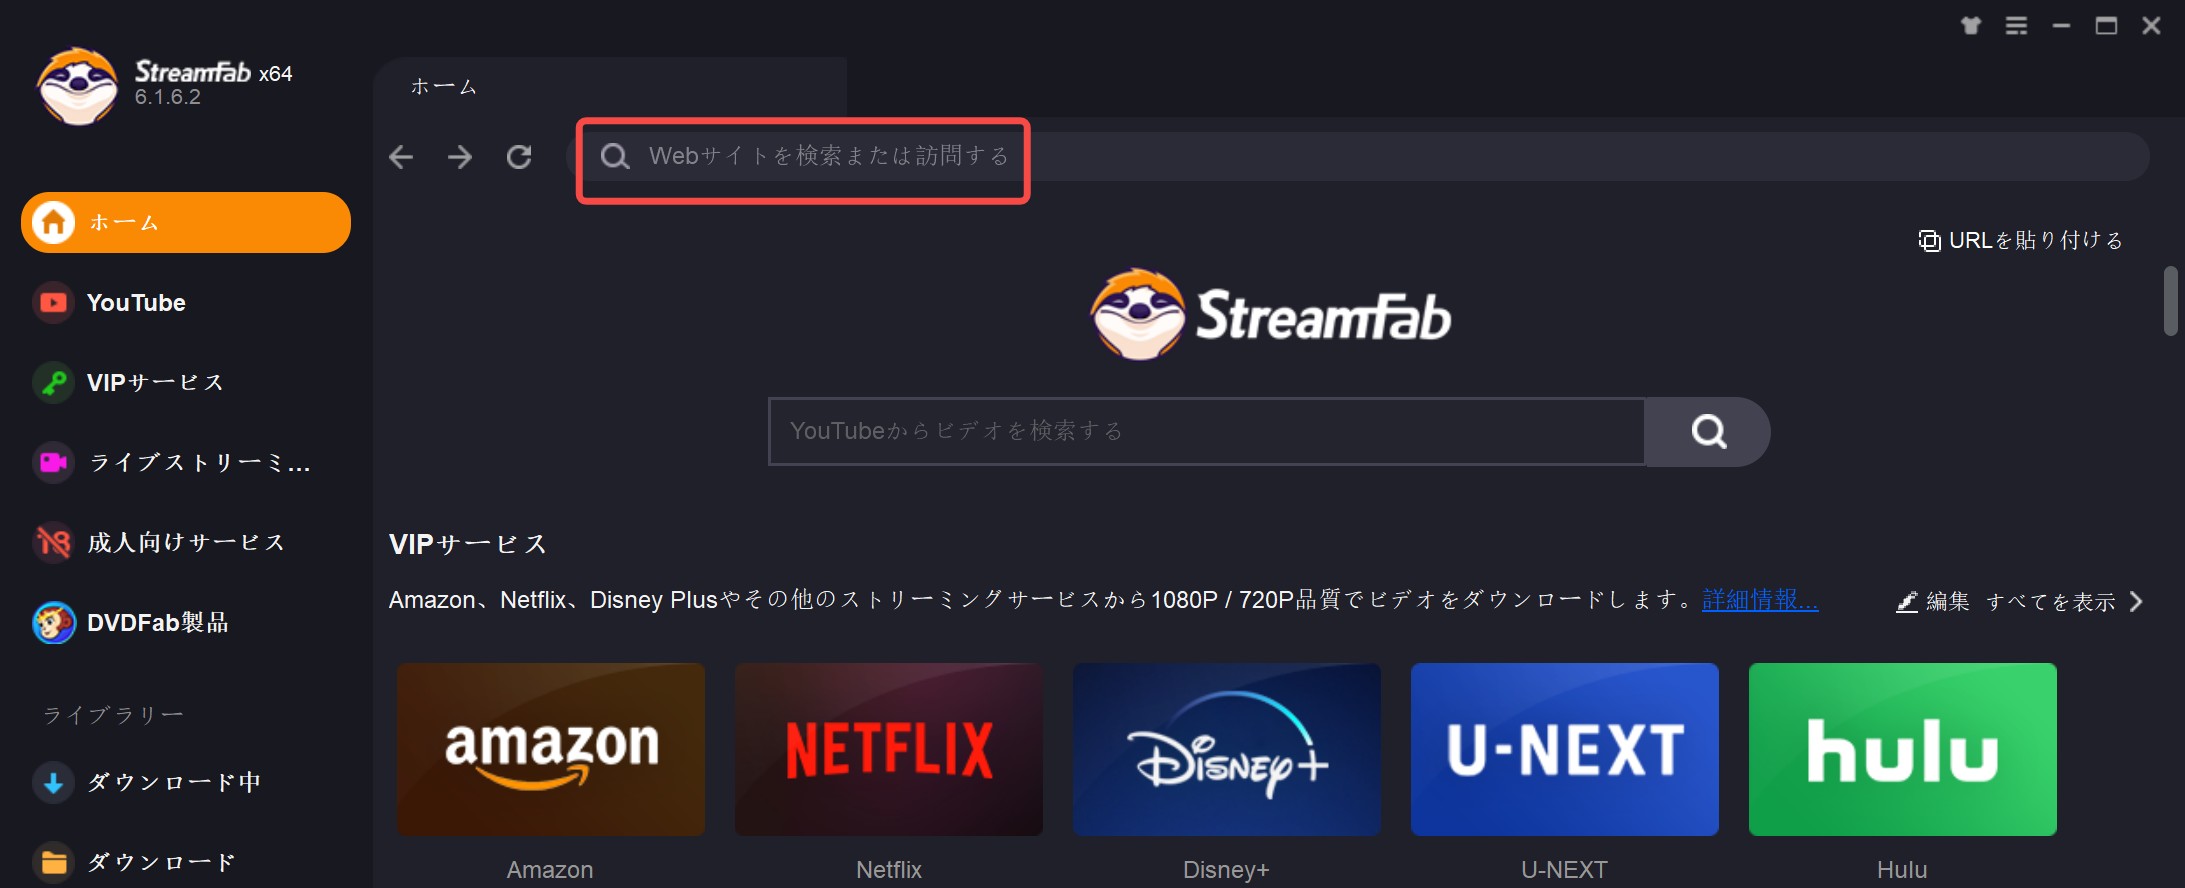Image resolution: width=2185 pixels, height=888 pixels.
Task: Open the VIPサービス menu label
Action: [x=155, y=382]
